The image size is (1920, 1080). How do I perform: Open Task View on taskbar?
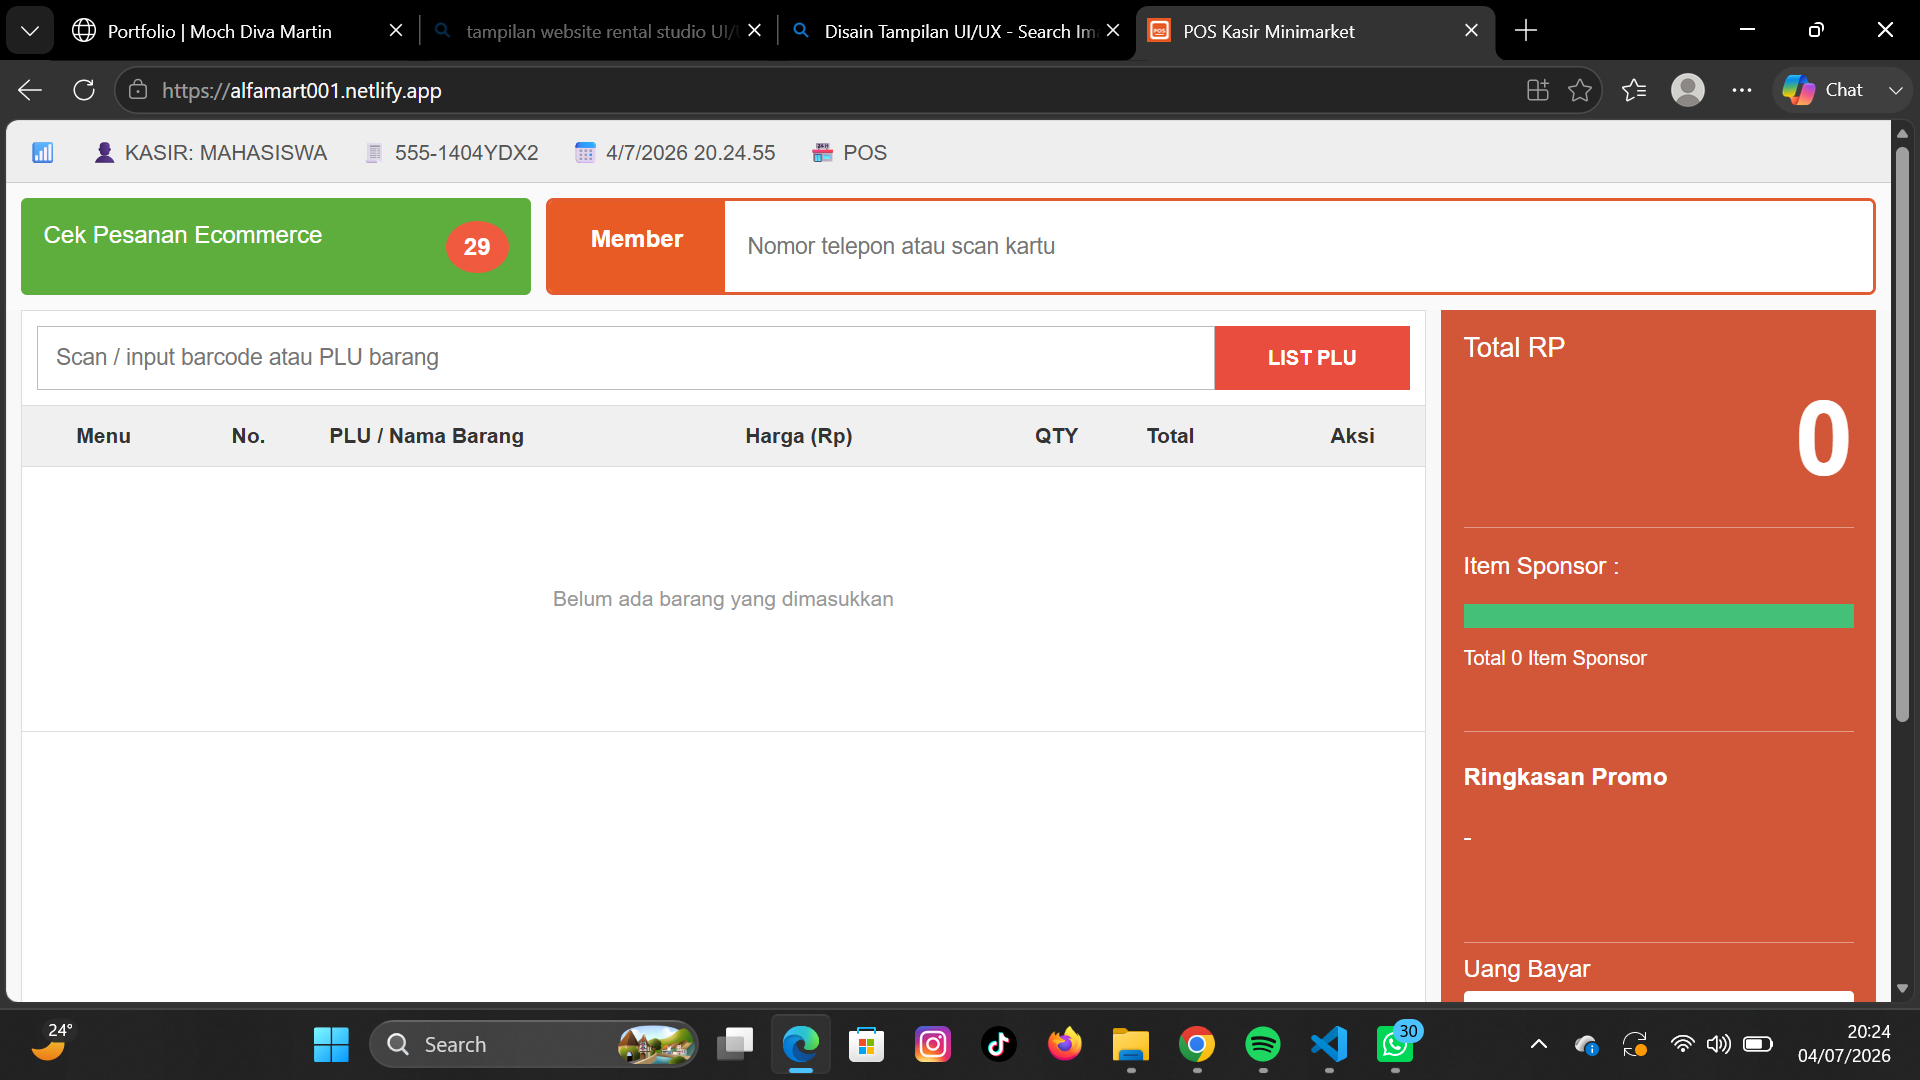735,1044
